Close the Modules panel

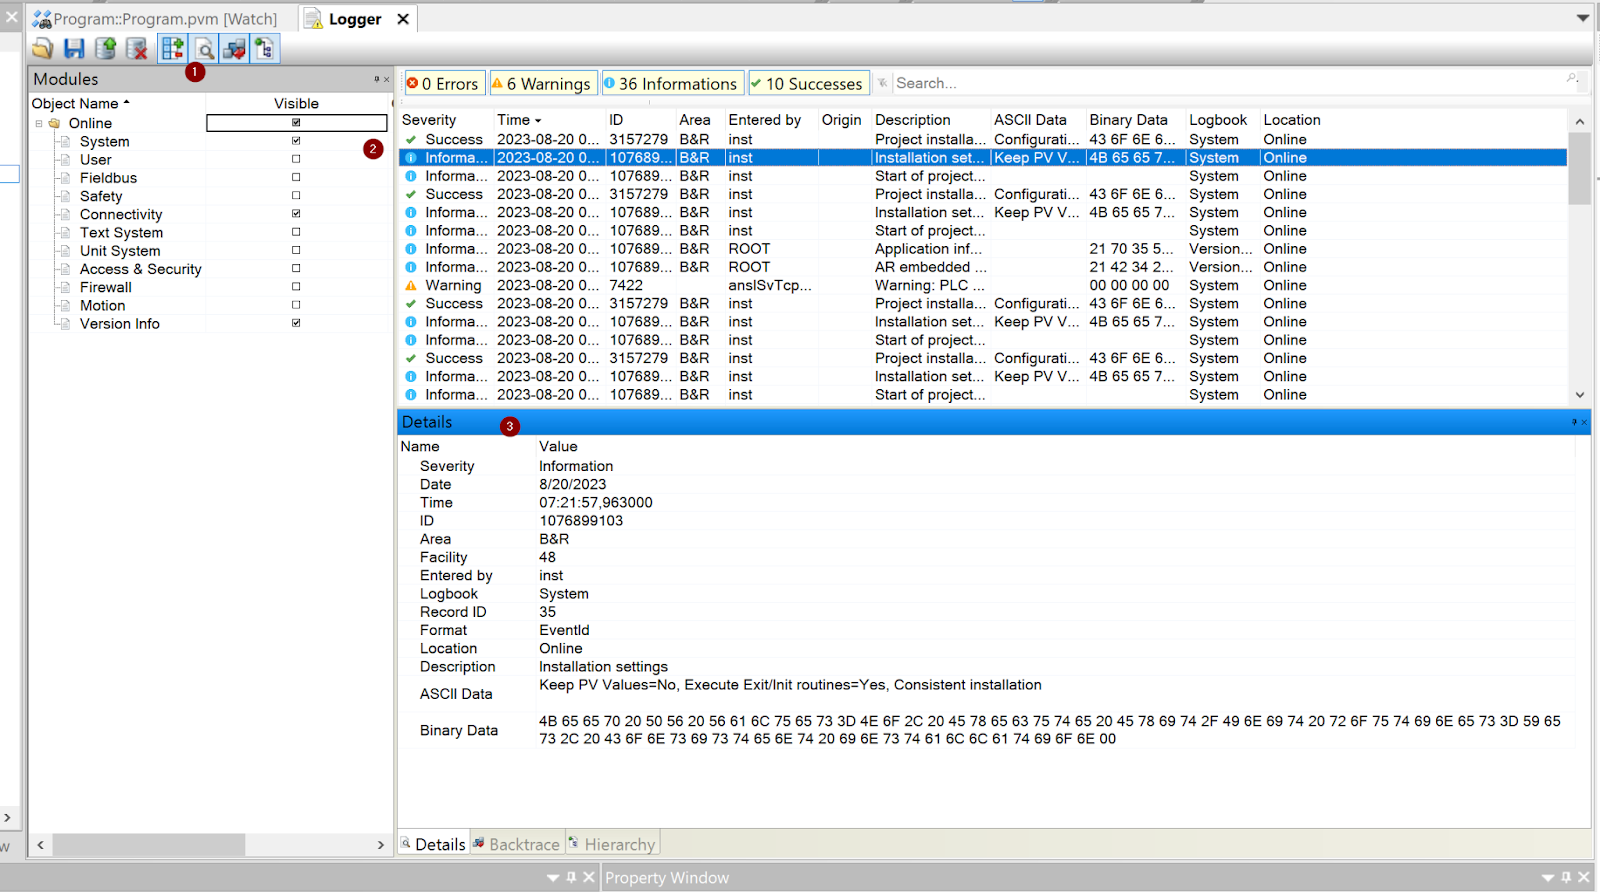coord(387,79)
